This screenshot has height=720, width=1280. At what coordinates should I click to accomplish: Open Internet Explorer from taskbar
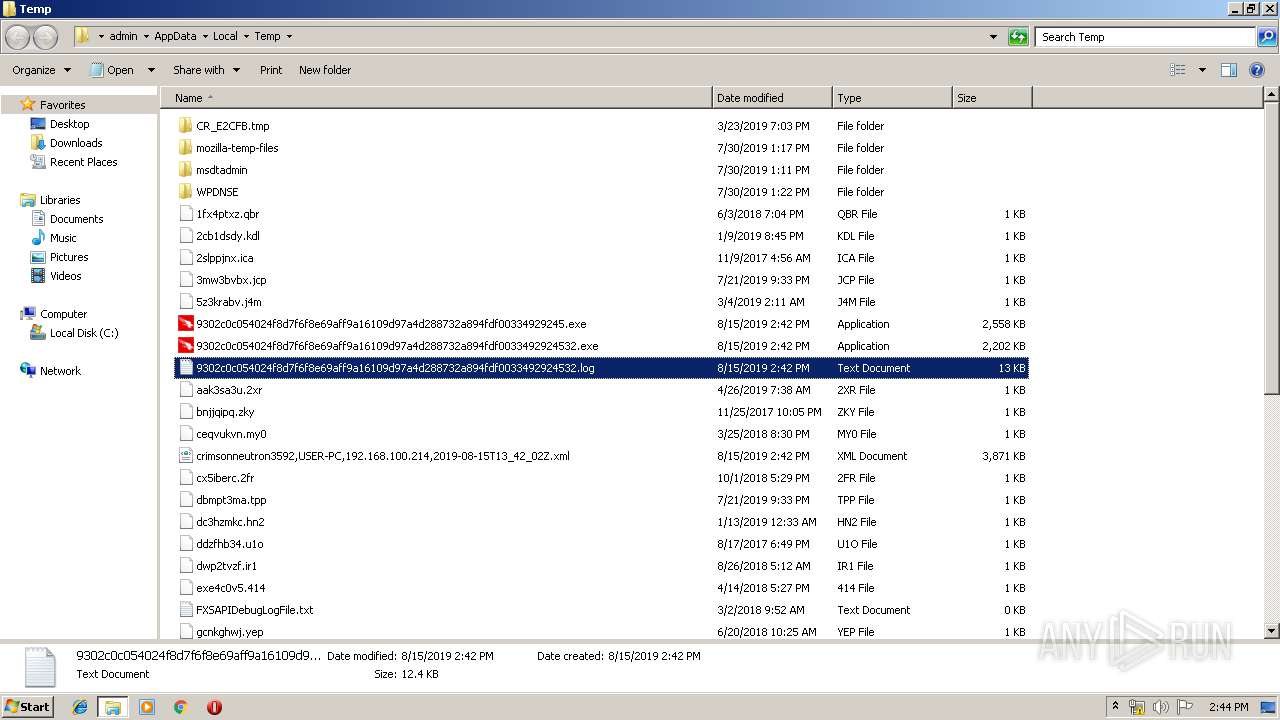click(x=80, y=707)
